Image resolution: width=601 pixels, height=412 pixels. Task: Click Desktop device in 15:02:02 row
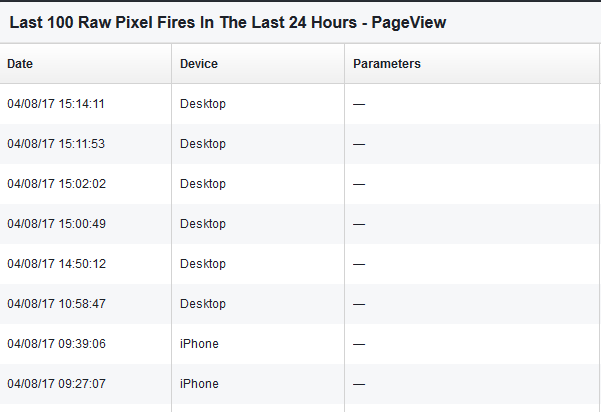(203, 184)
